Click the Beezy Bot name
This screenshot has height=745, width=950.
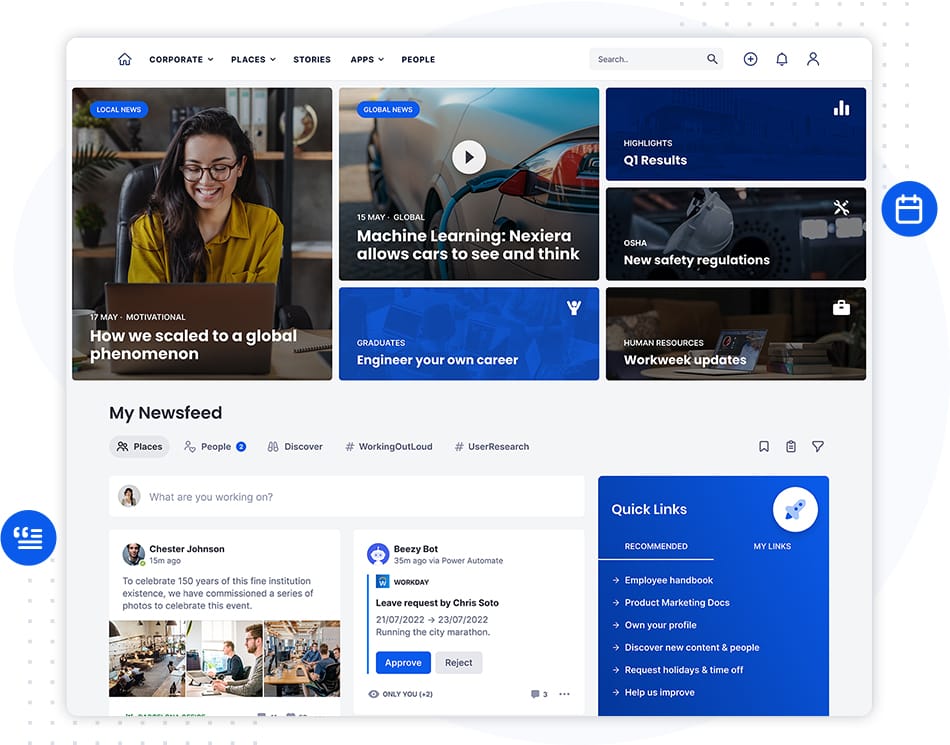coord(416,549)
